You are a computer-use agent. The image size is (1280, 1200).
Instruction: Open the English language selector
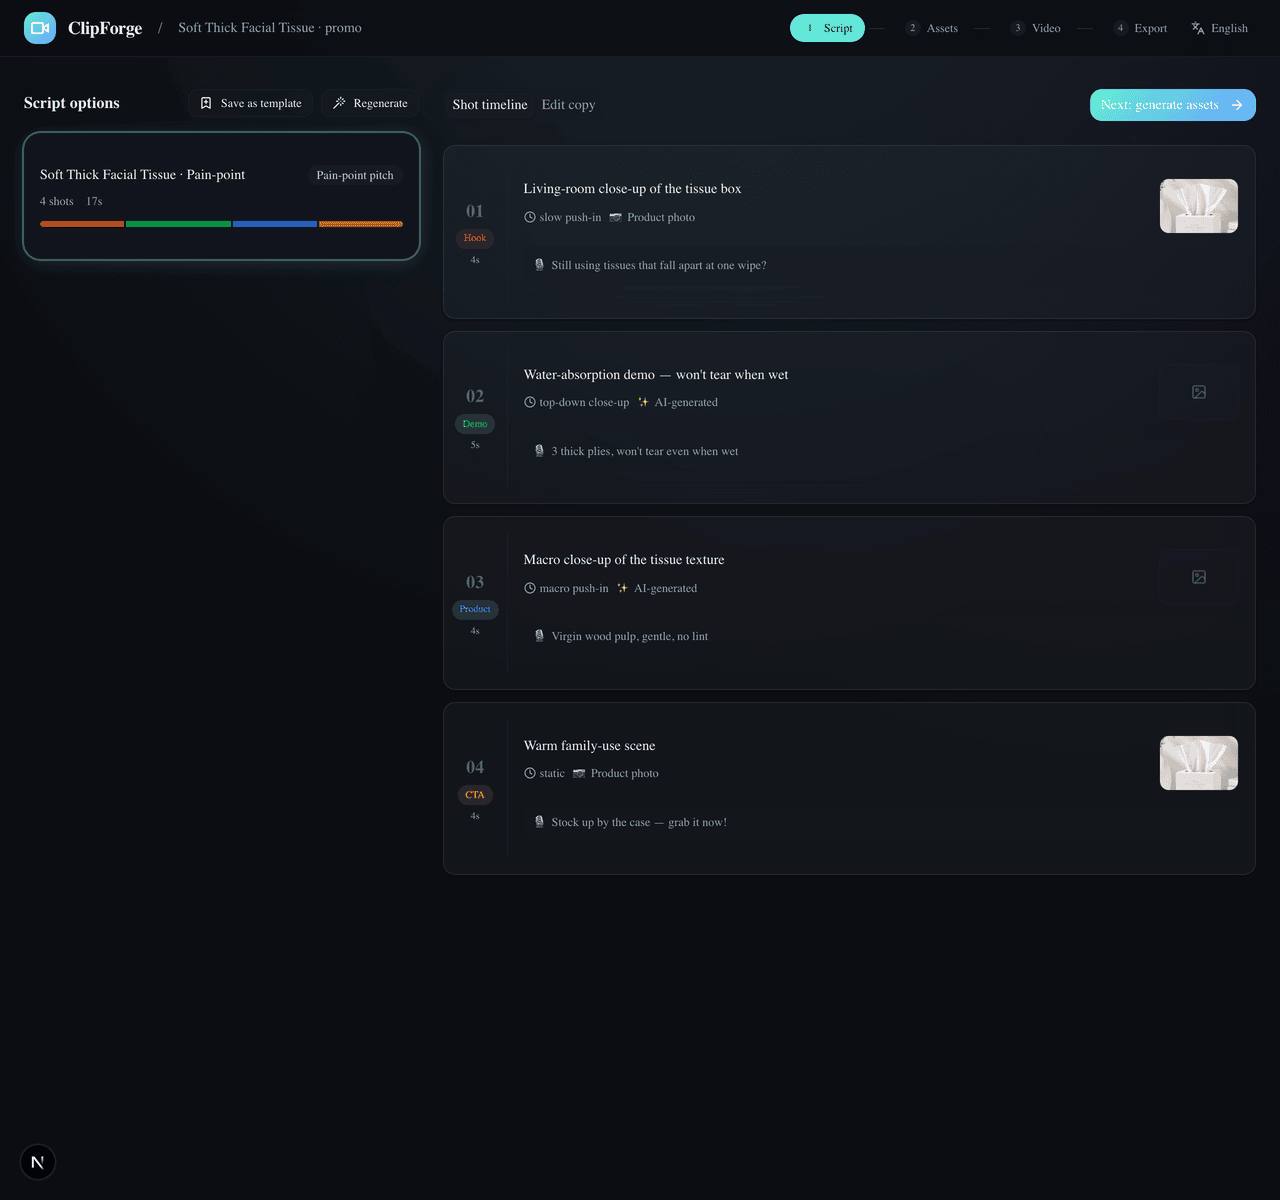click(x=1220, y=28)
